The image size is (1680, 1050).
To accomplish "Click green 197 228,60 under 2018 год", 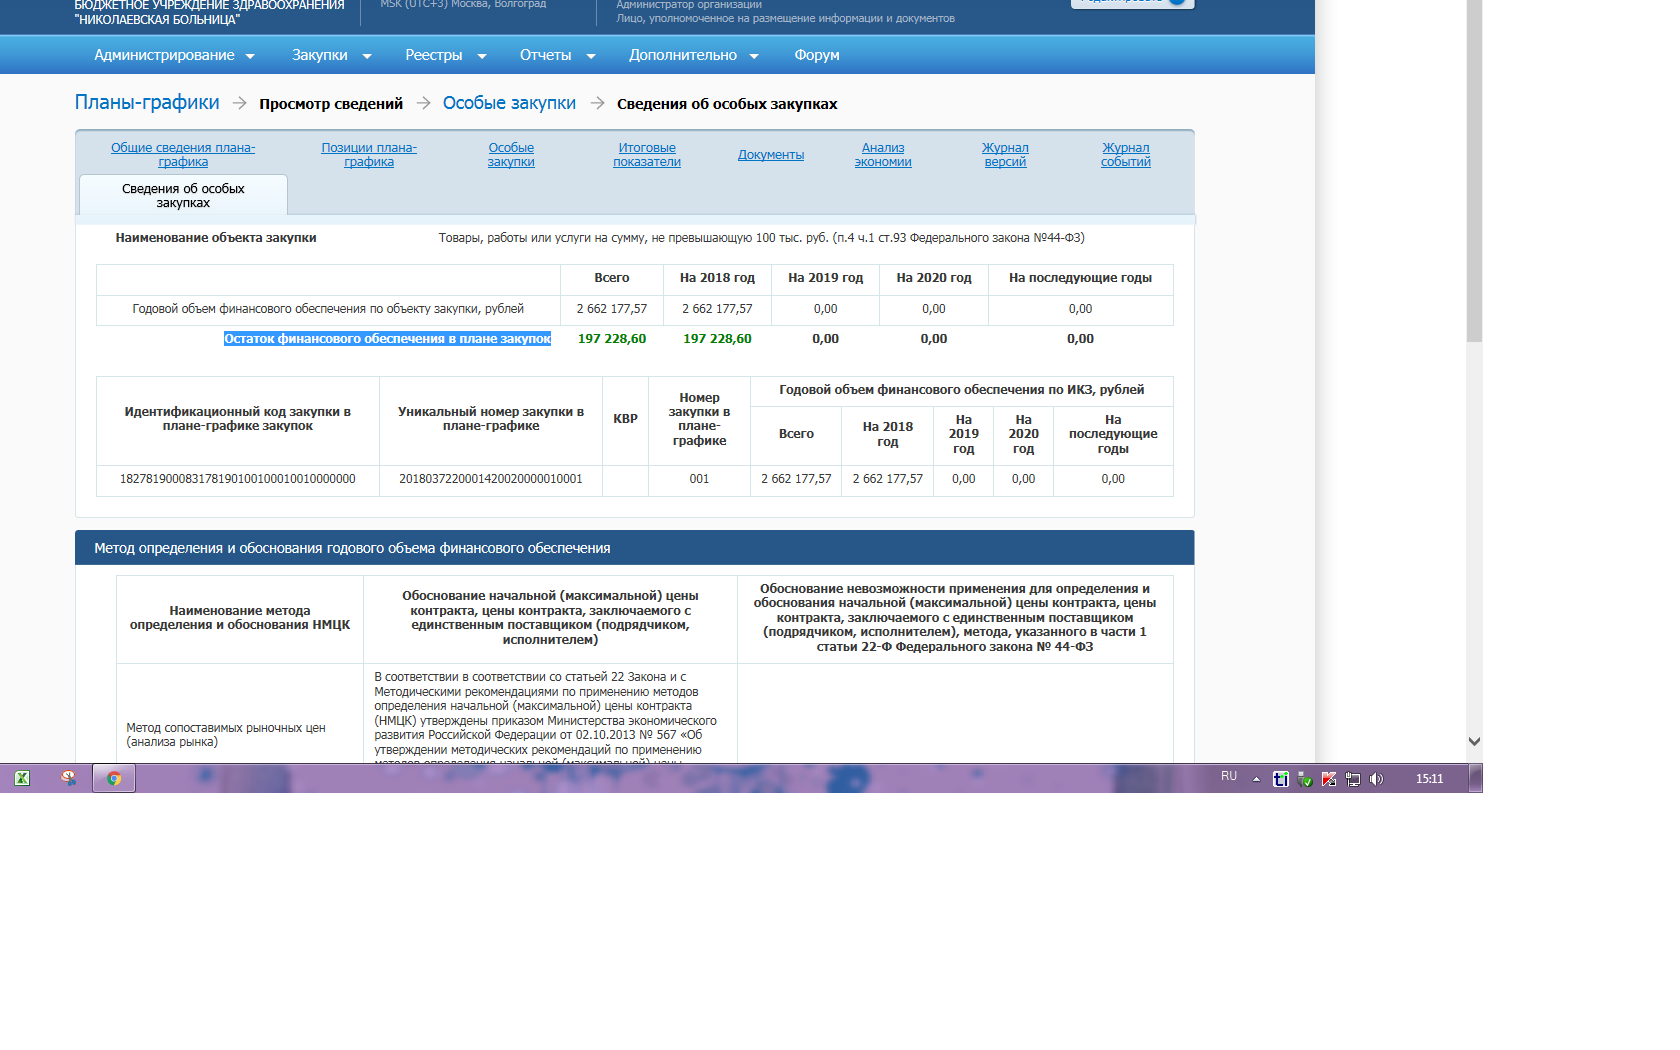I will click(x=717, y=339).
